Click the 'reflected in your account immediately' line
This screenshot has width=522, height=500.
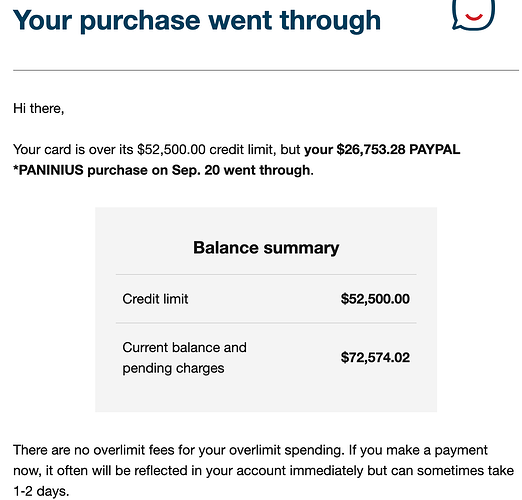[263, 471]
